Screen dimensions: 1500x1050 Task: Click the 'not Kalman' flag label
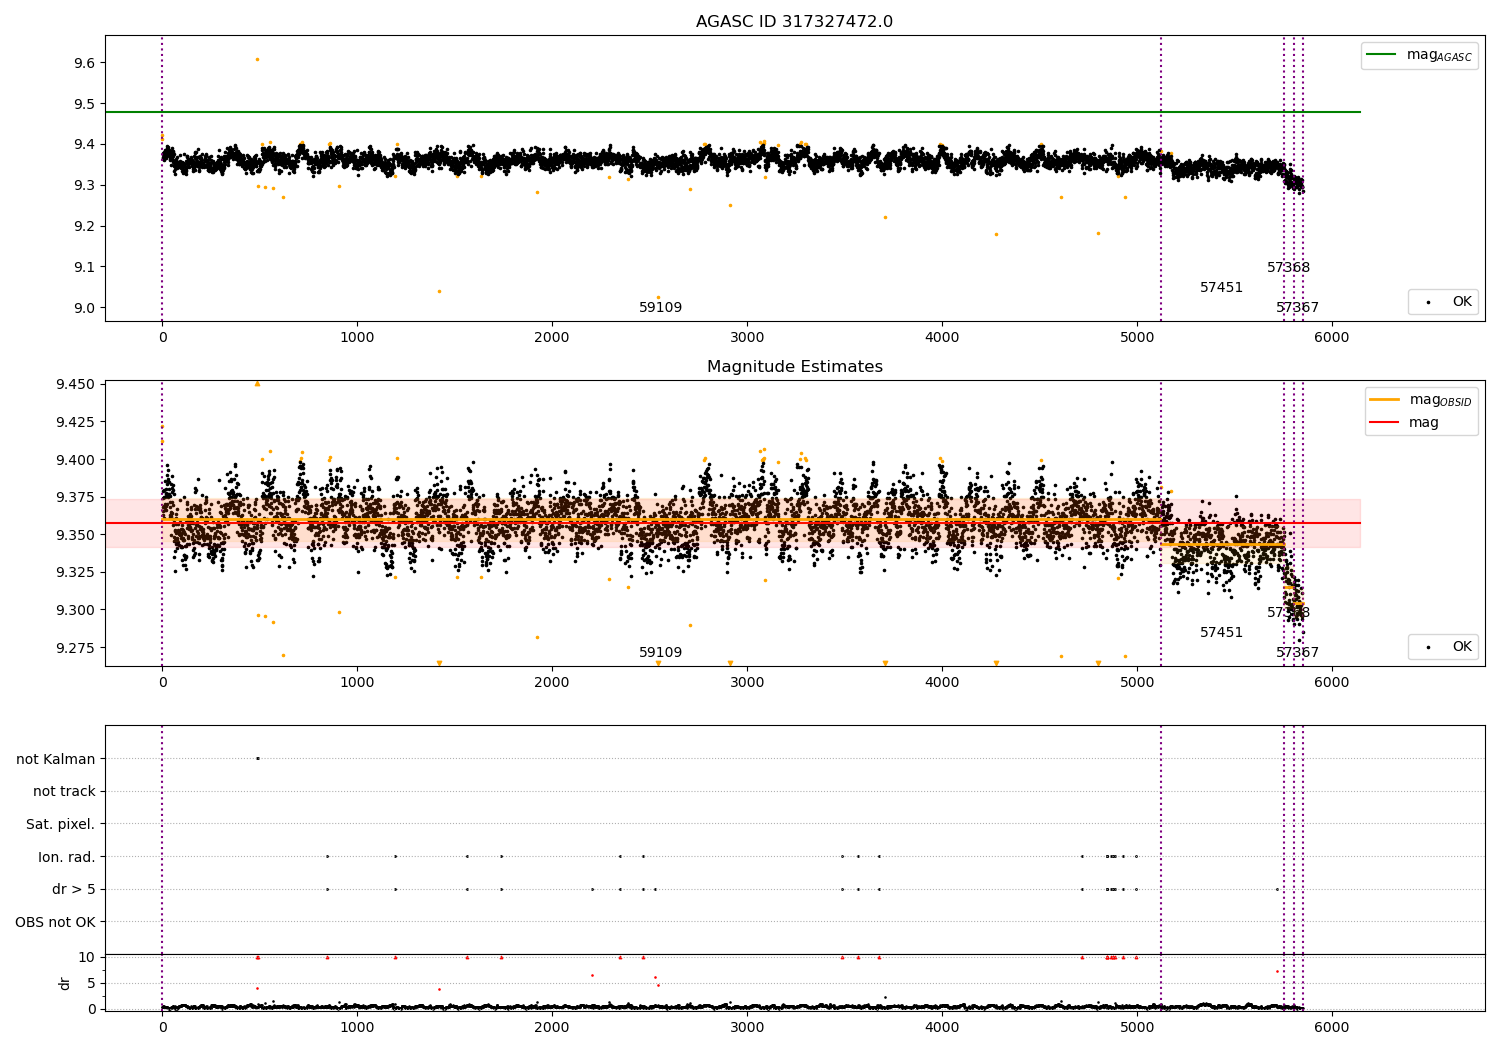coord(56,759)
